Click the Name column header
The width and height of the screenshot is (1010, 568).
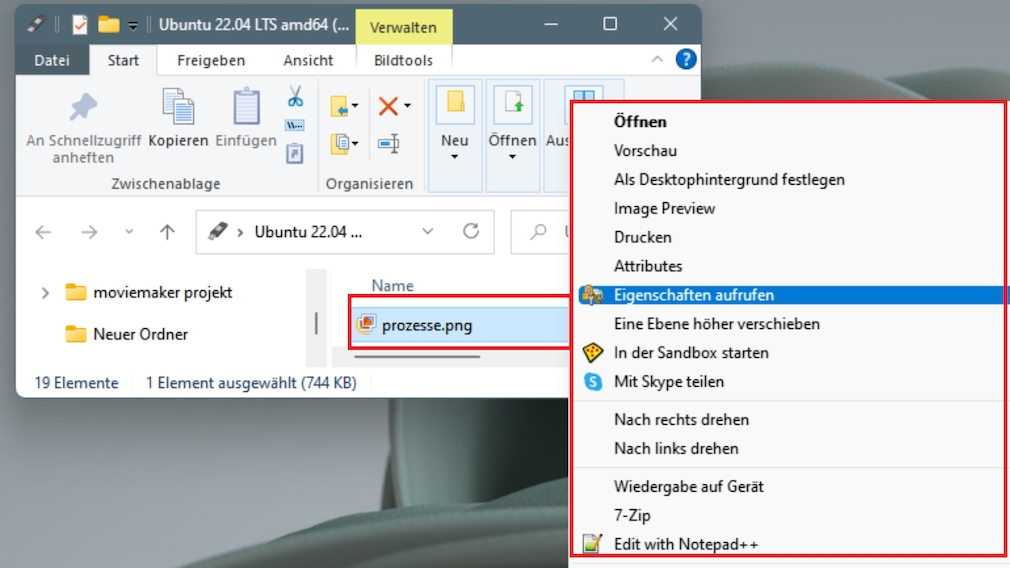click(x=392, y=286)
